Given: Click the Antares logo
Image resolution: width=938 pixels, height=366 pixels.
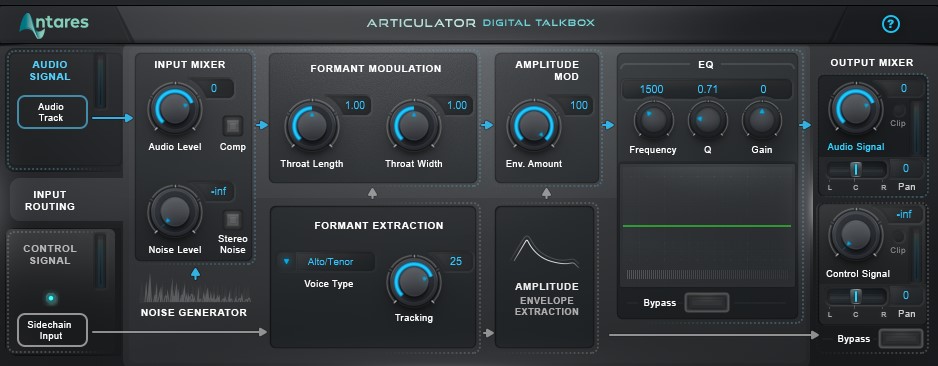Looking at the screenshot, I should click(x=54, y=25).
